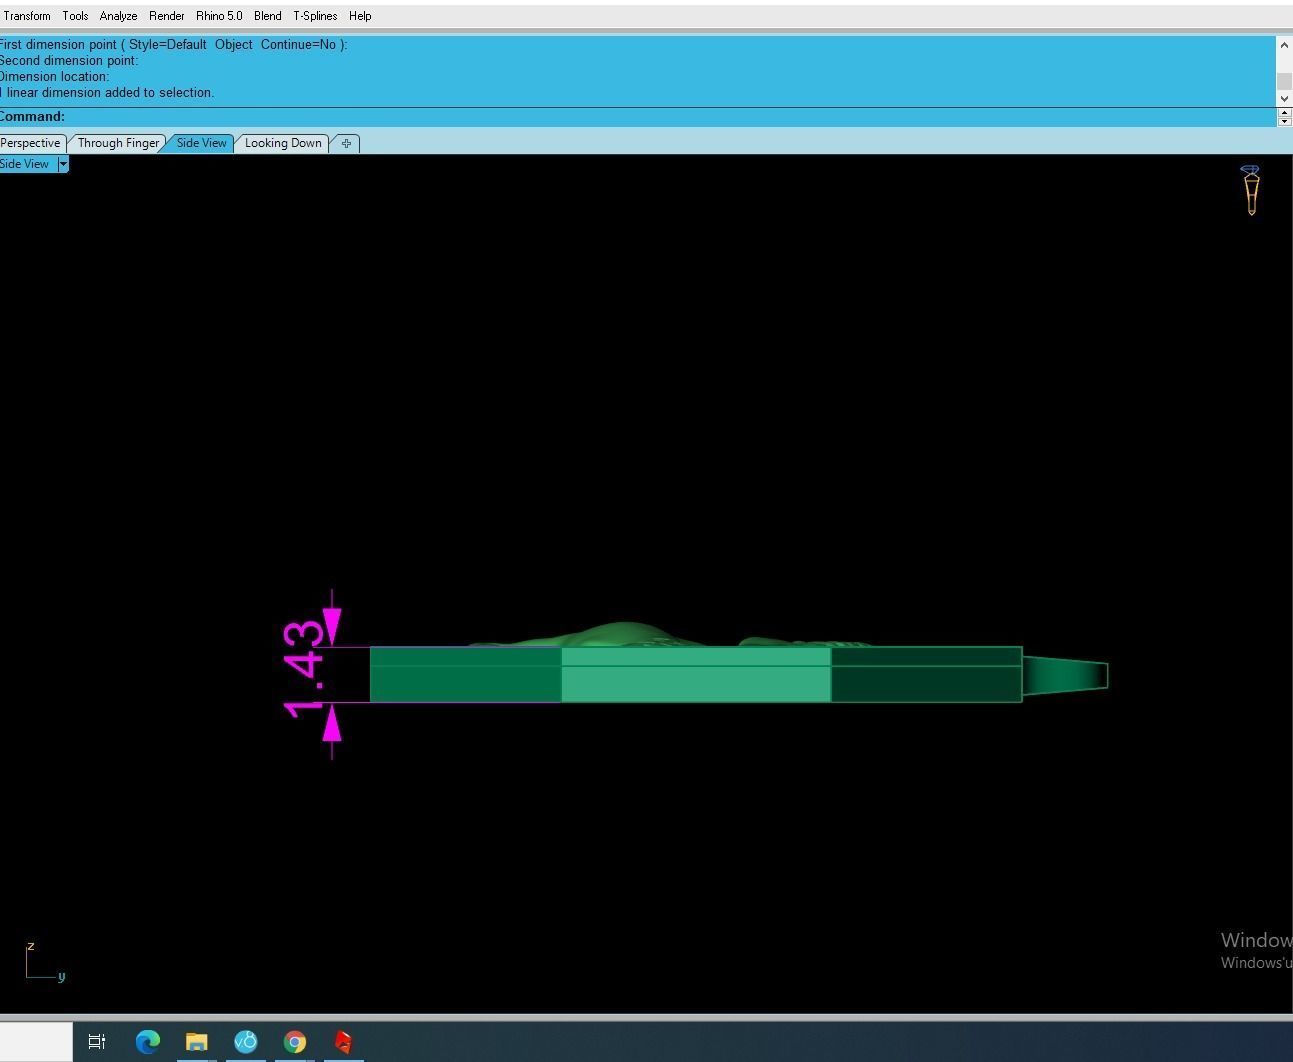The image size is (1293, 1062).
Task: Open the Tools menu
Action: pyautogui.click(x=75, y=16)
